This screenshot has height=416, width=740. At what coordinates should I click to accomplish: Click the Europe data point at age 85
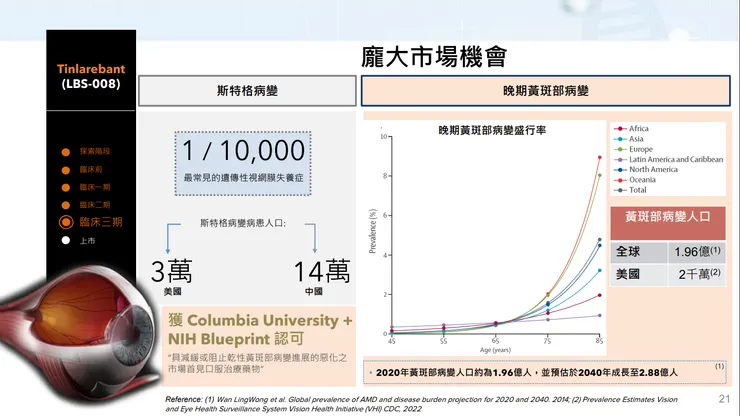pos(600,175)
